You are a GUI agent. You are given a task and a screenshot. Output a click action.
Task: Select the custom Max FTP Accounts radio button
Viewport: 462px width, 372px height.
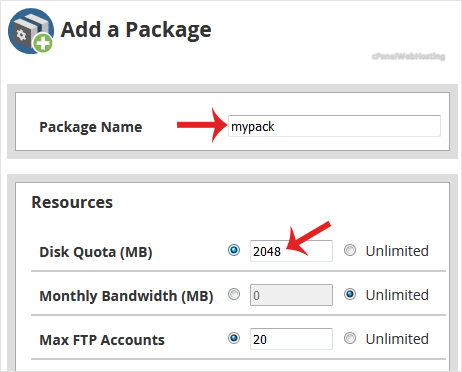pyautogui.click(x=234, y=338)
